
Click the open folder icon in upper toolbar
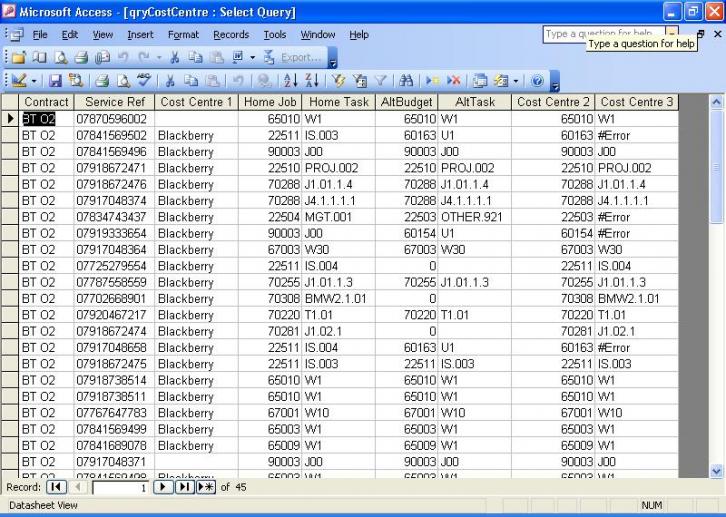(19, 57)
